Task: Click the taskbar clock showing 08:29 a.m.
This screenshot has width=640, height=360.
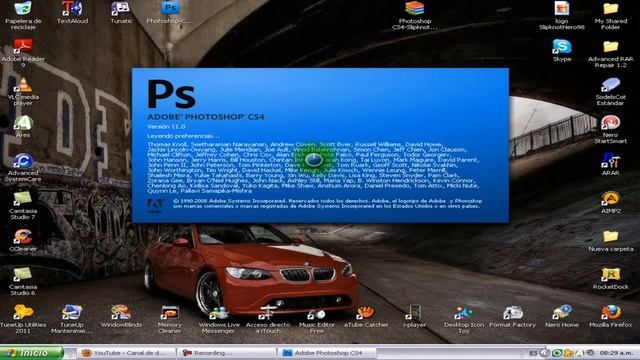Action: pos(616,353)
